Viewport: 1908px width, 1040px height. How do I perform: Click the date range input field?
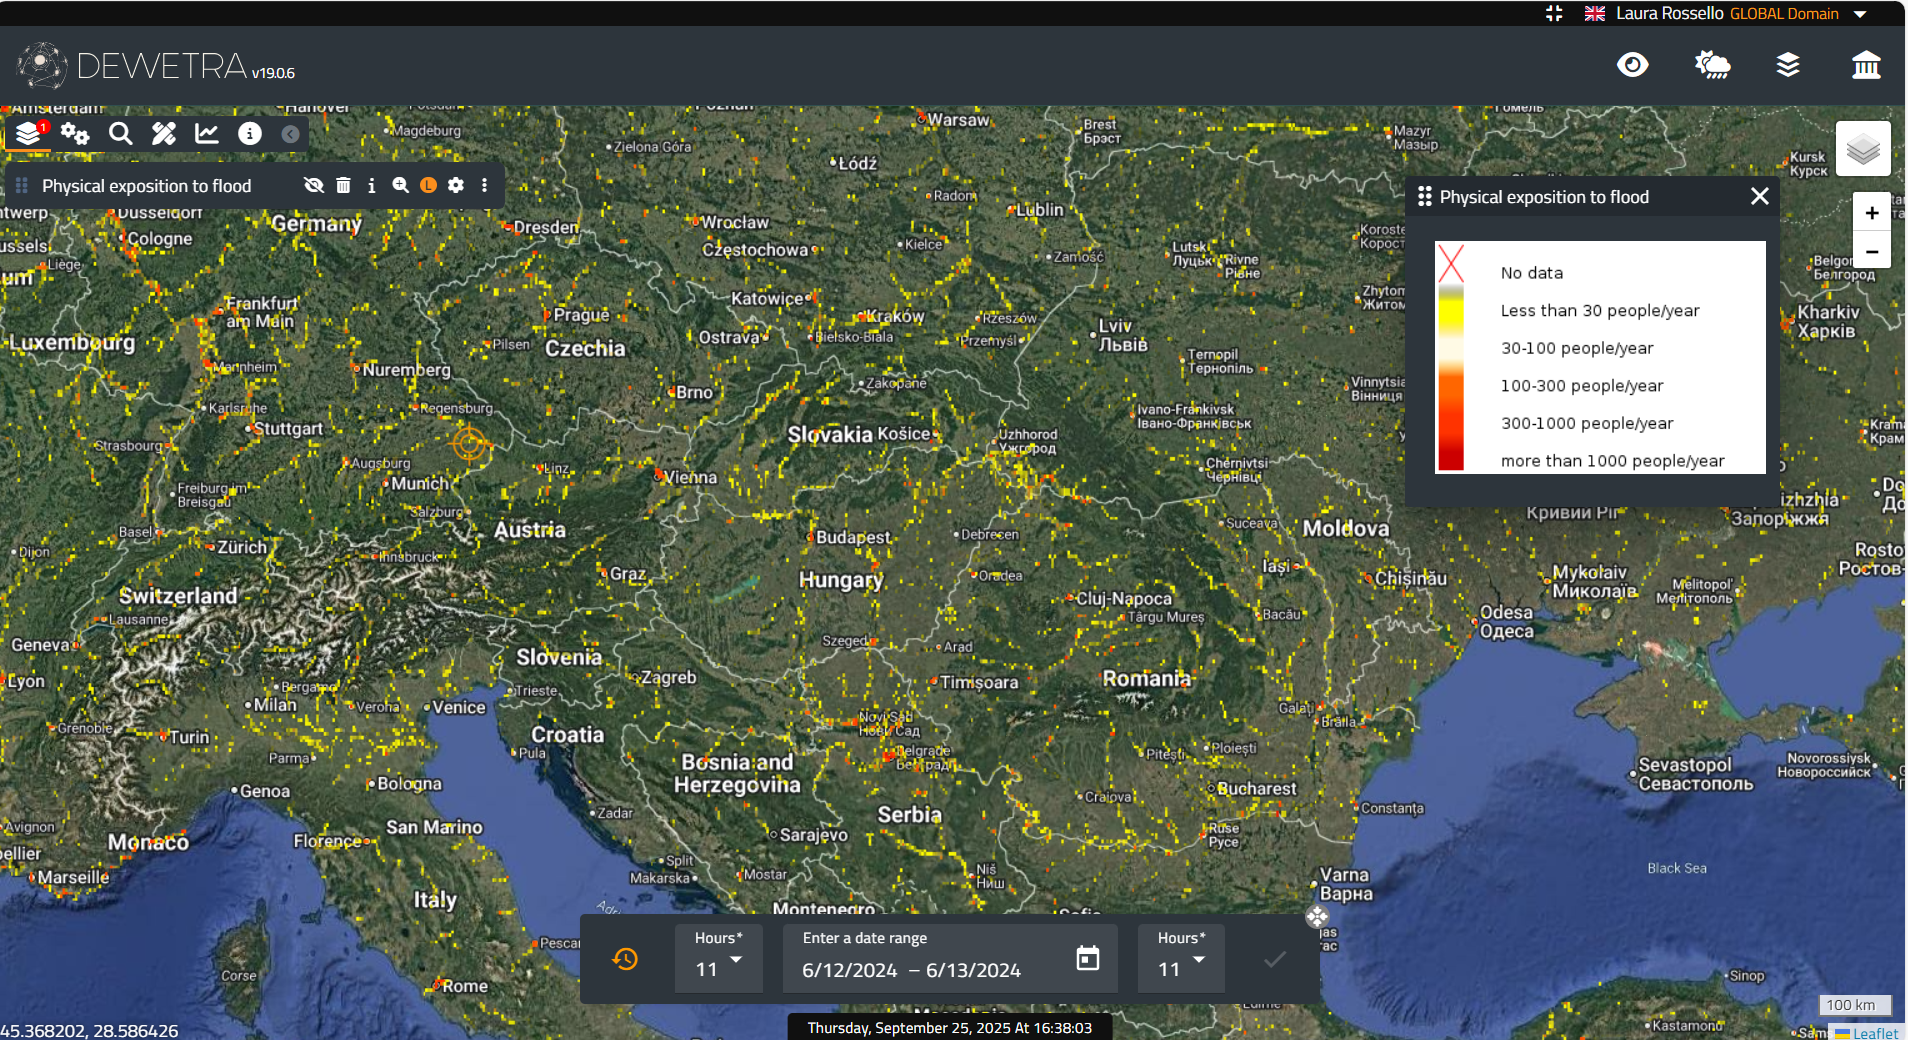tap(930, 970)
